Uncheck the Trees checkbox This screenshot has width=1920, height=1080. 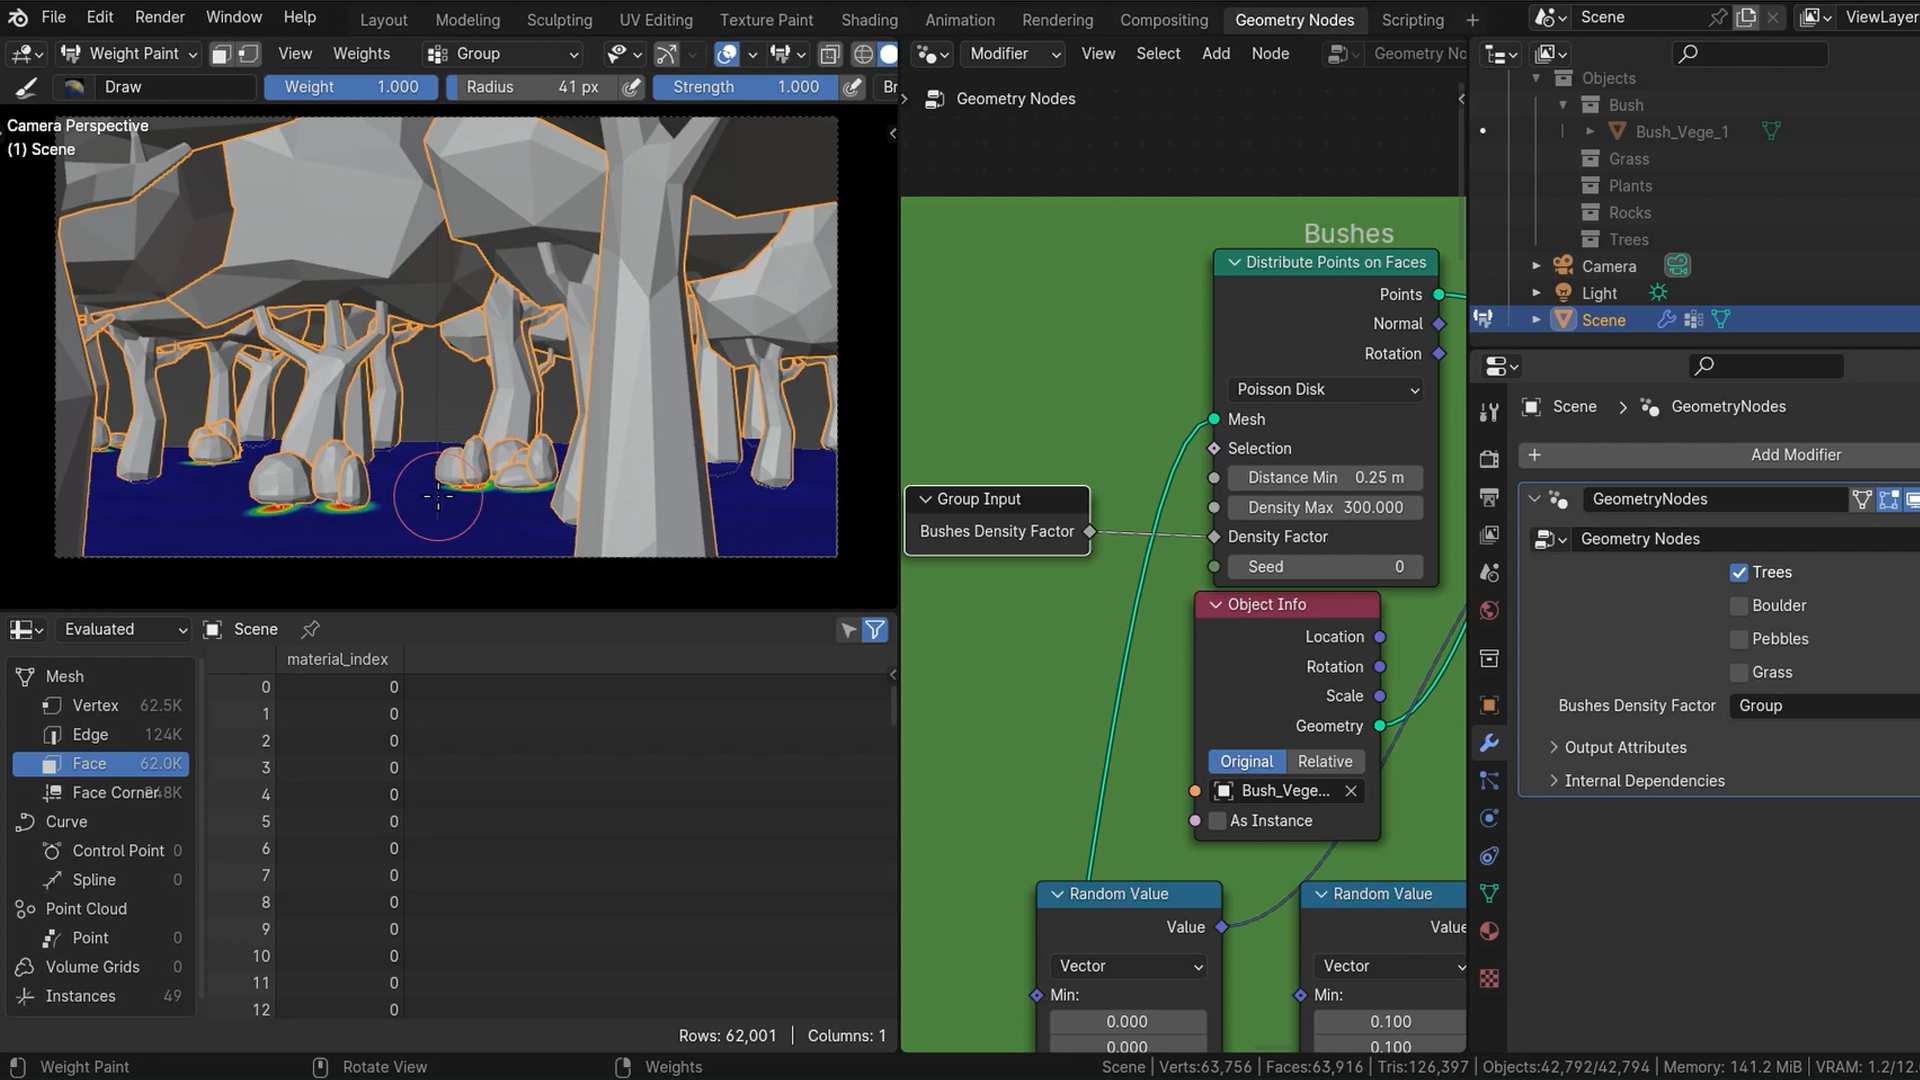coord(1739,573)
